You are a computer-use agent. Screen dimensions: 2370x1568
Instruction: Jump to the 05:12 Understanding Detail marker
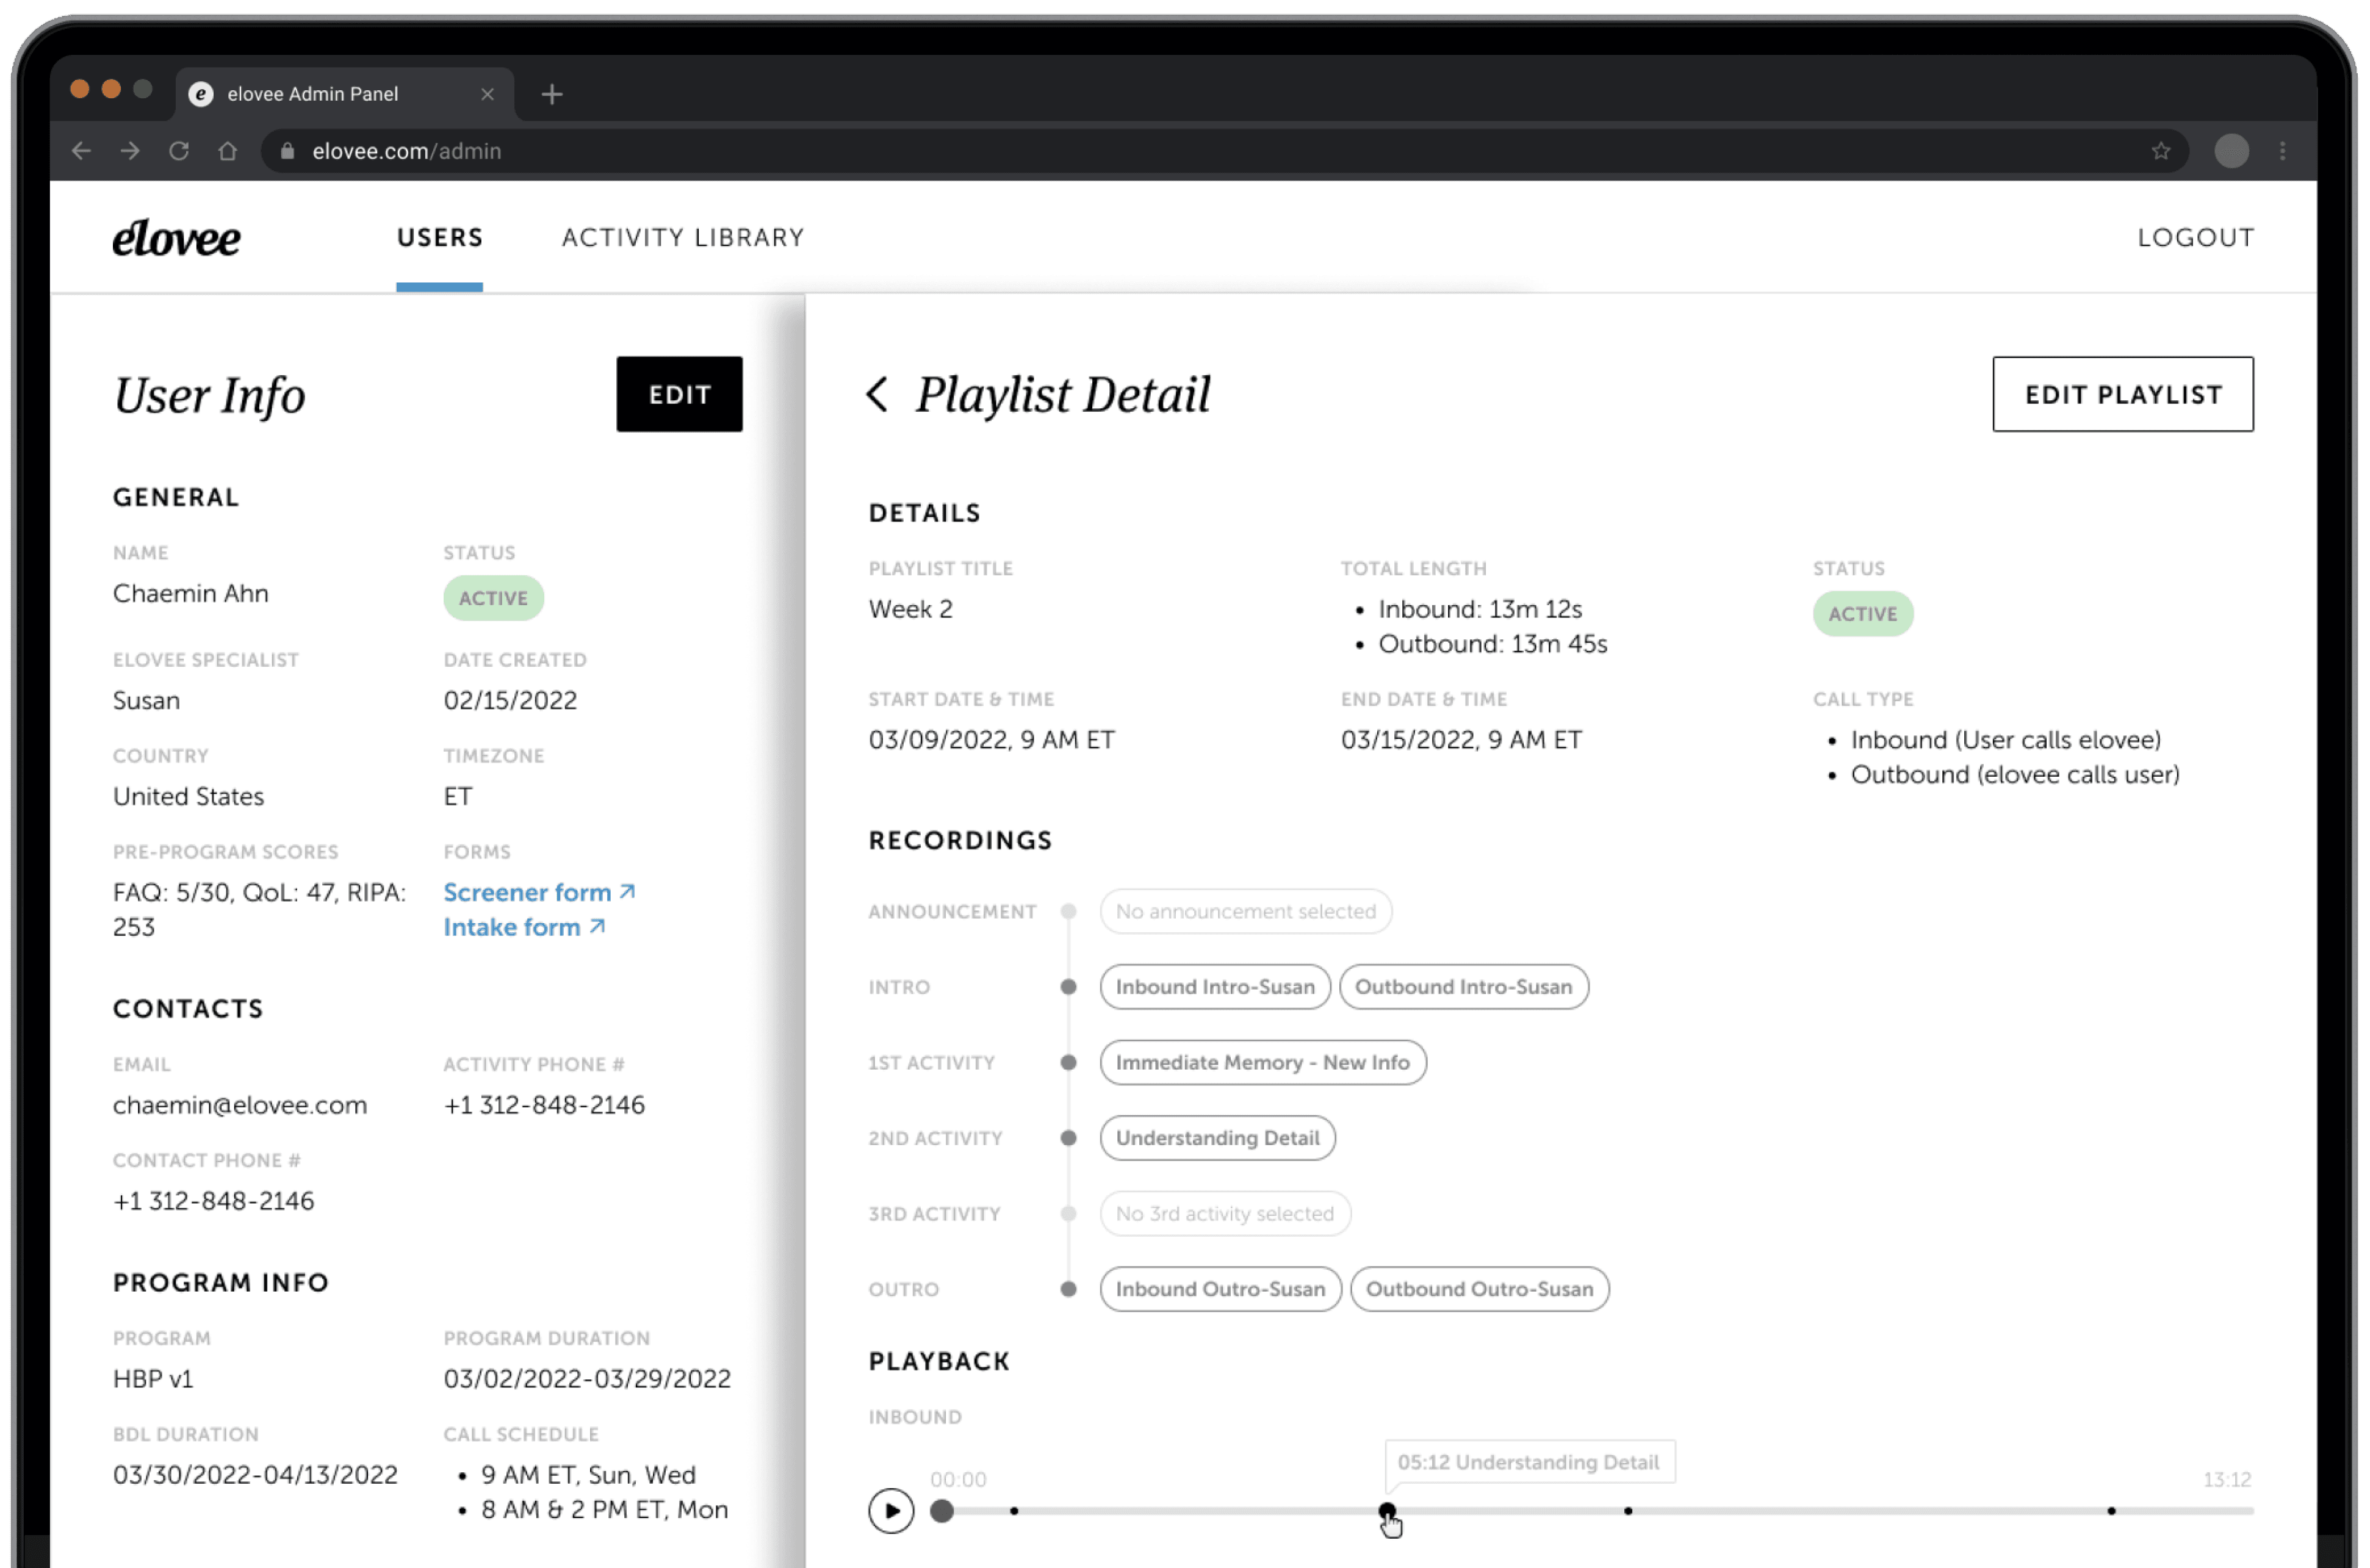point(1387,1510)
